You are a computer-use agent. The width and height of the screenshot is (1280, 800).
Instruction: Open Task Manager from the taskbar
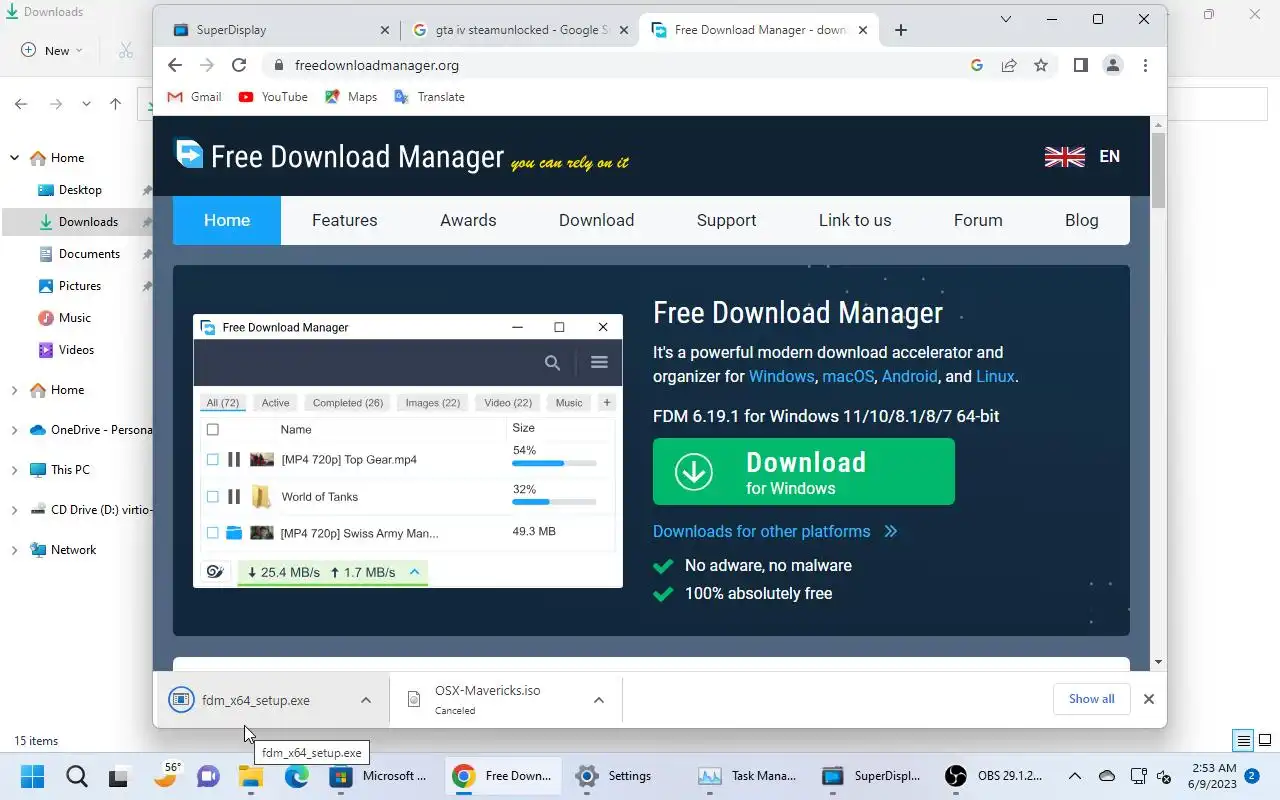coord(749,776)
